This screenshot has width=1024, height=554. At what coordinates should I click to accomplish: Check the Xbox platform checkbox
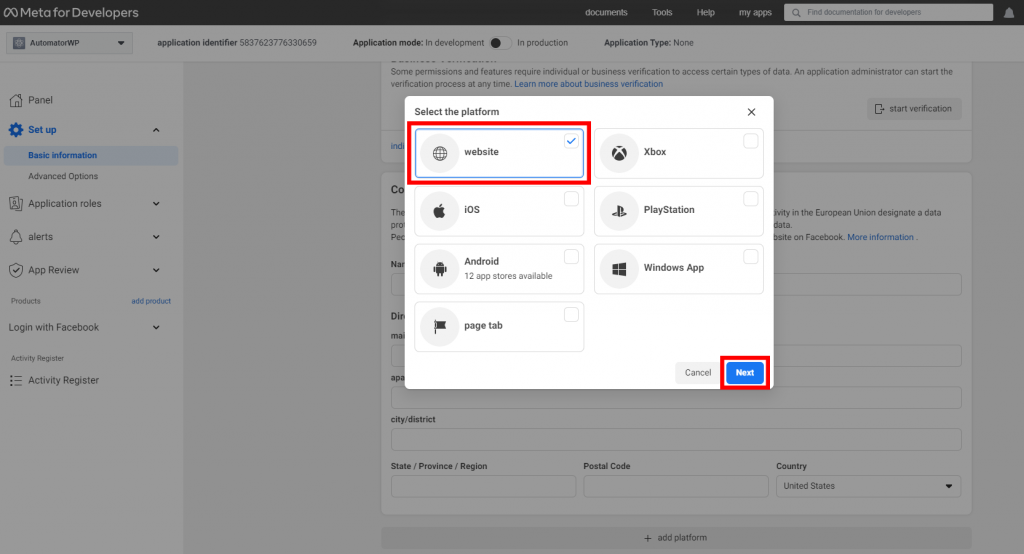751,141
